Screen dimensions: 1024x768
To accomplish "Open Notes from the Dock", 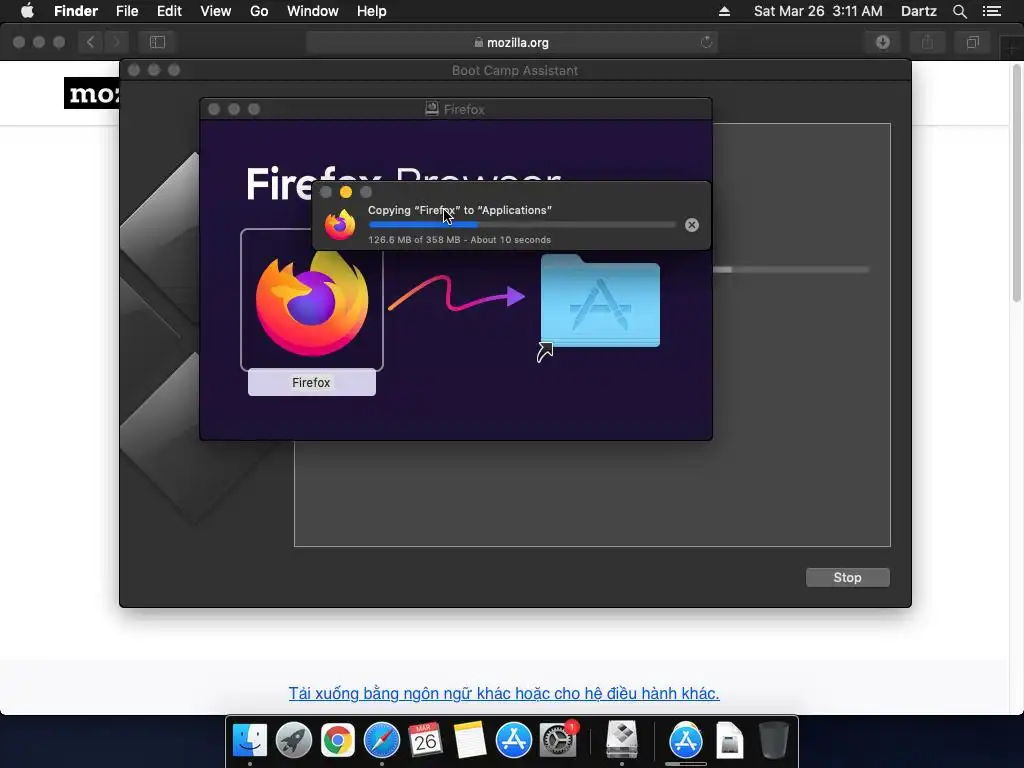I will point(470,741).
